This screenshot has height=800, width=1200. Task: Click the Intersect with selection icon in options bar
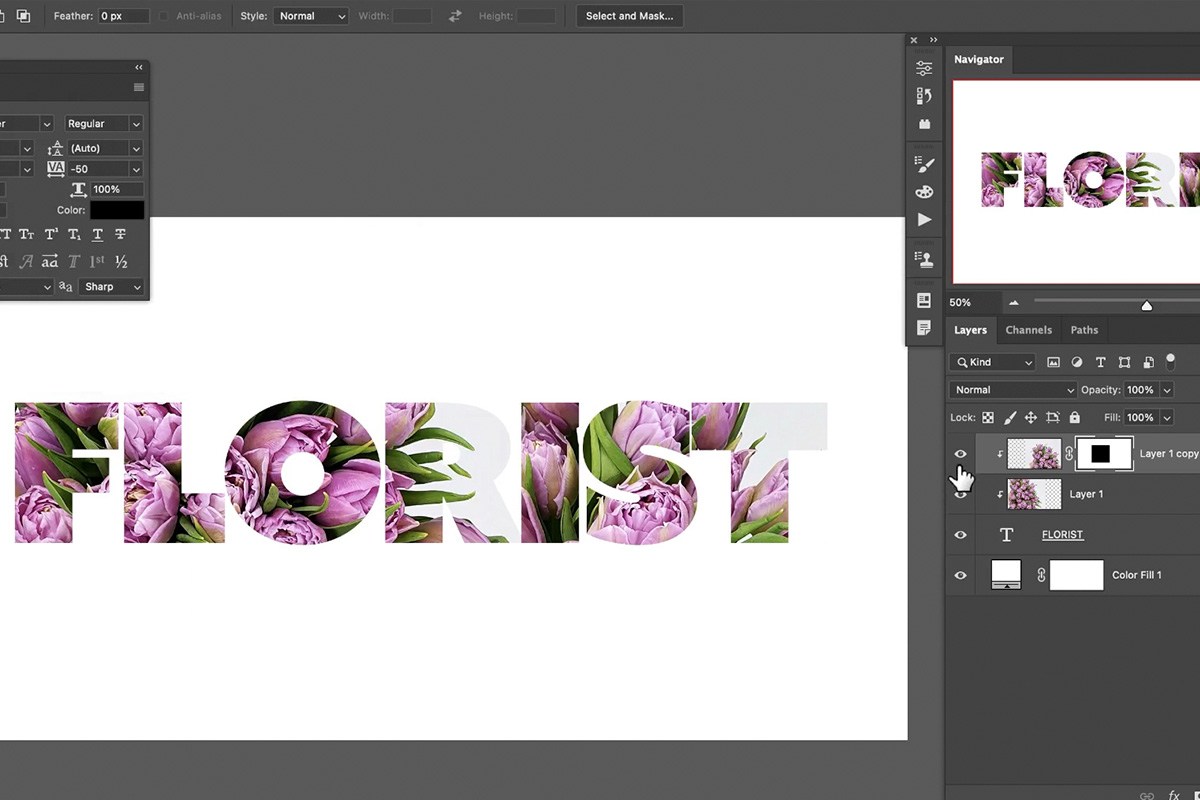coord(23,16)
